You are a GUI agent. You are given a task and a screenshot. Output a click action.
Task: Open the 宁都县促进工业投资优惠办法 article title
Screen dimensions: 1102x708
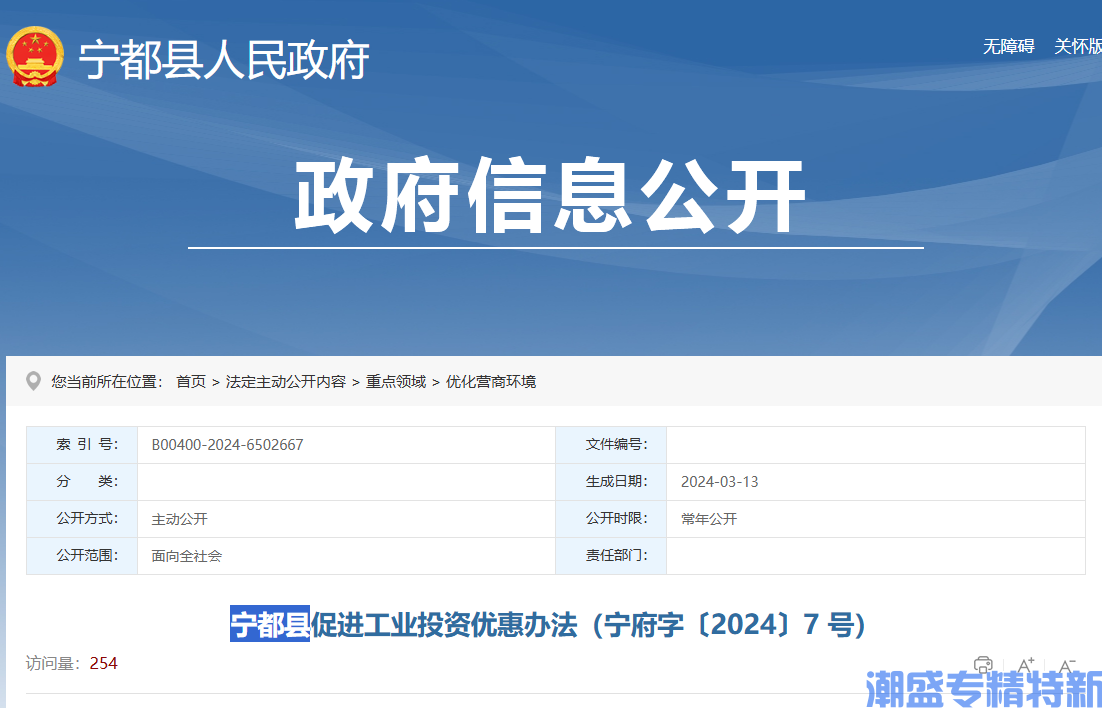click(x=551, y=624)
